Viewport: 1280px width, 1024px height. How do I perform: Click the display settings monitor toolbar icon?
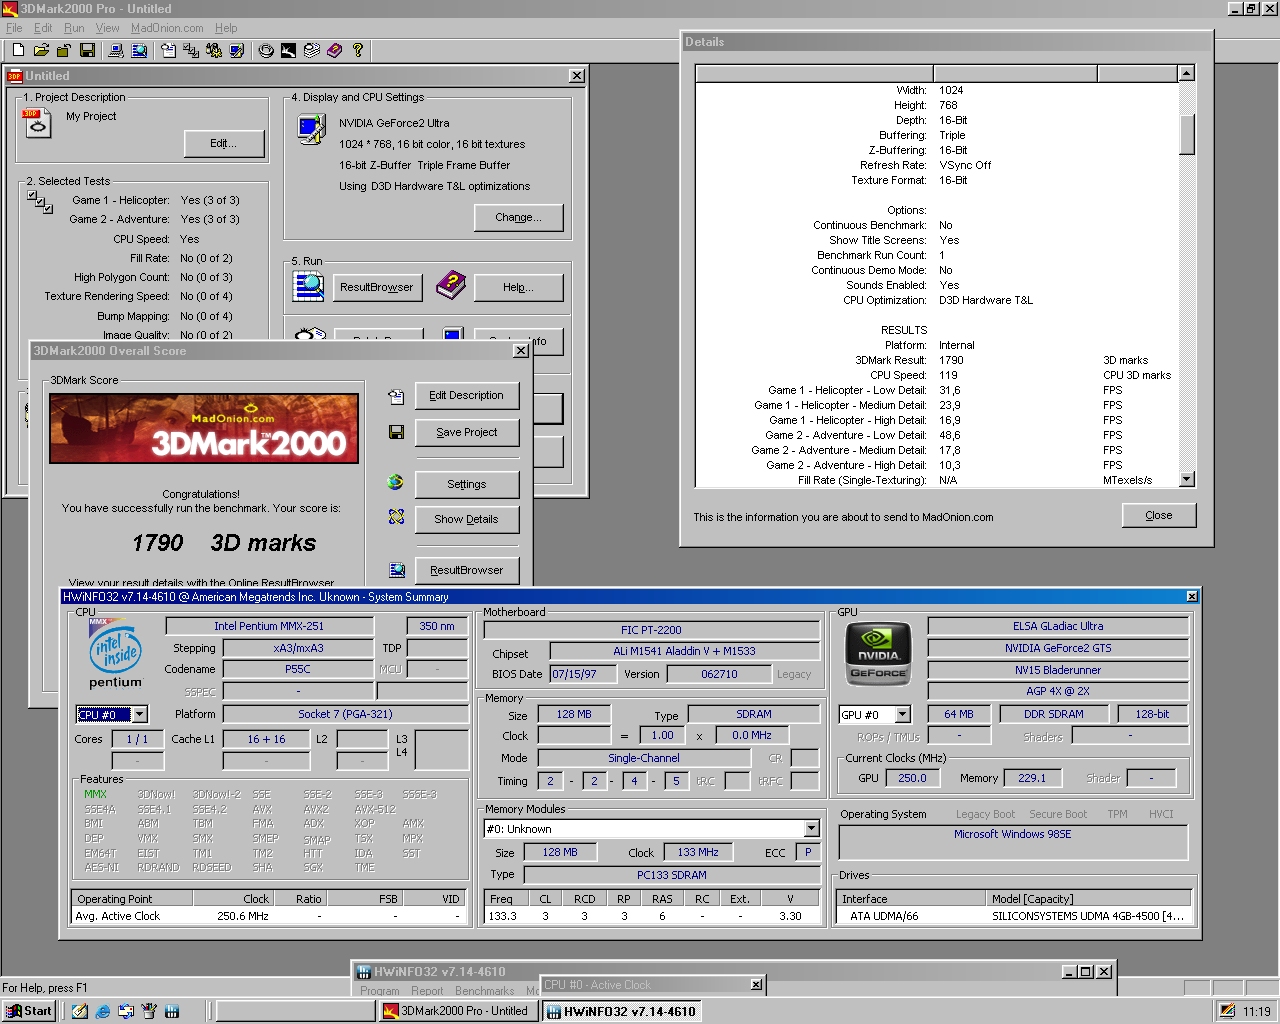237,50
